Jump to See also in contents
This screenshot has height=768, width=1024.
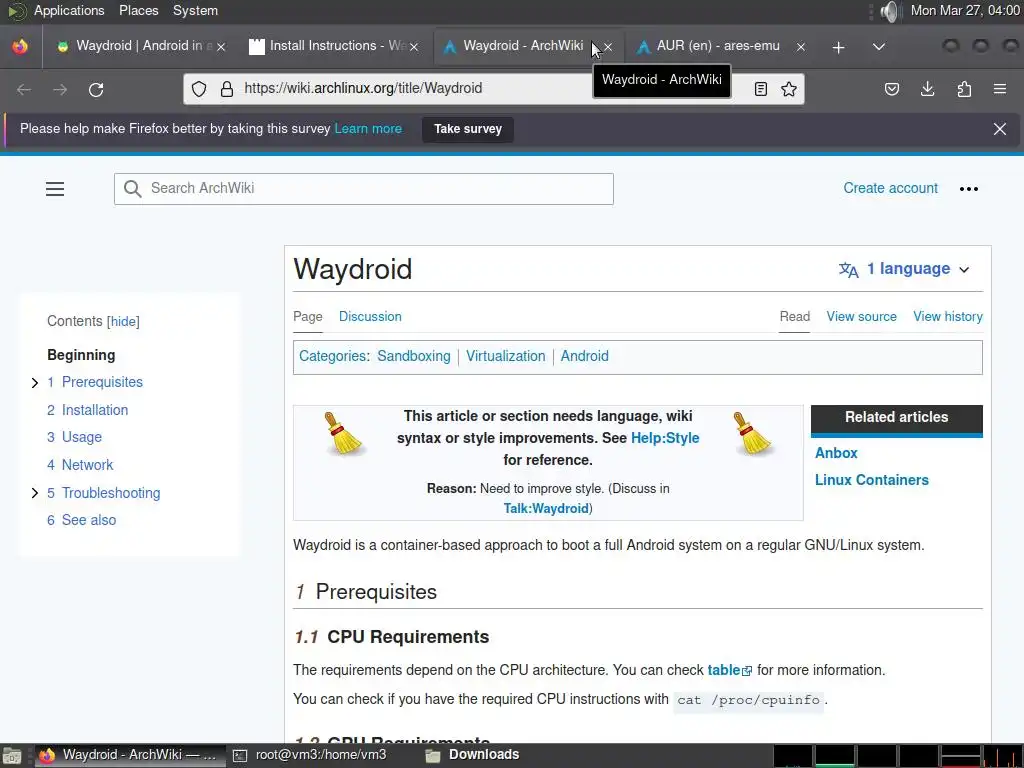point(89,520)
